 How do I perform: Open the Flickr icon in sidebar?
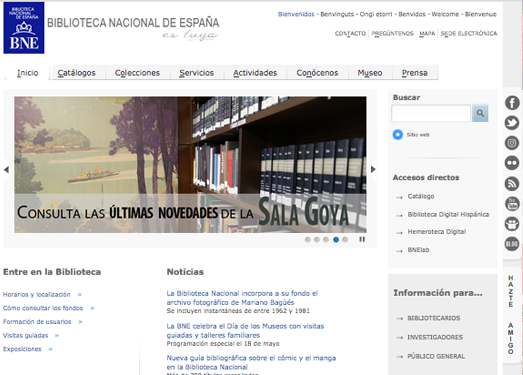[512, 163]
